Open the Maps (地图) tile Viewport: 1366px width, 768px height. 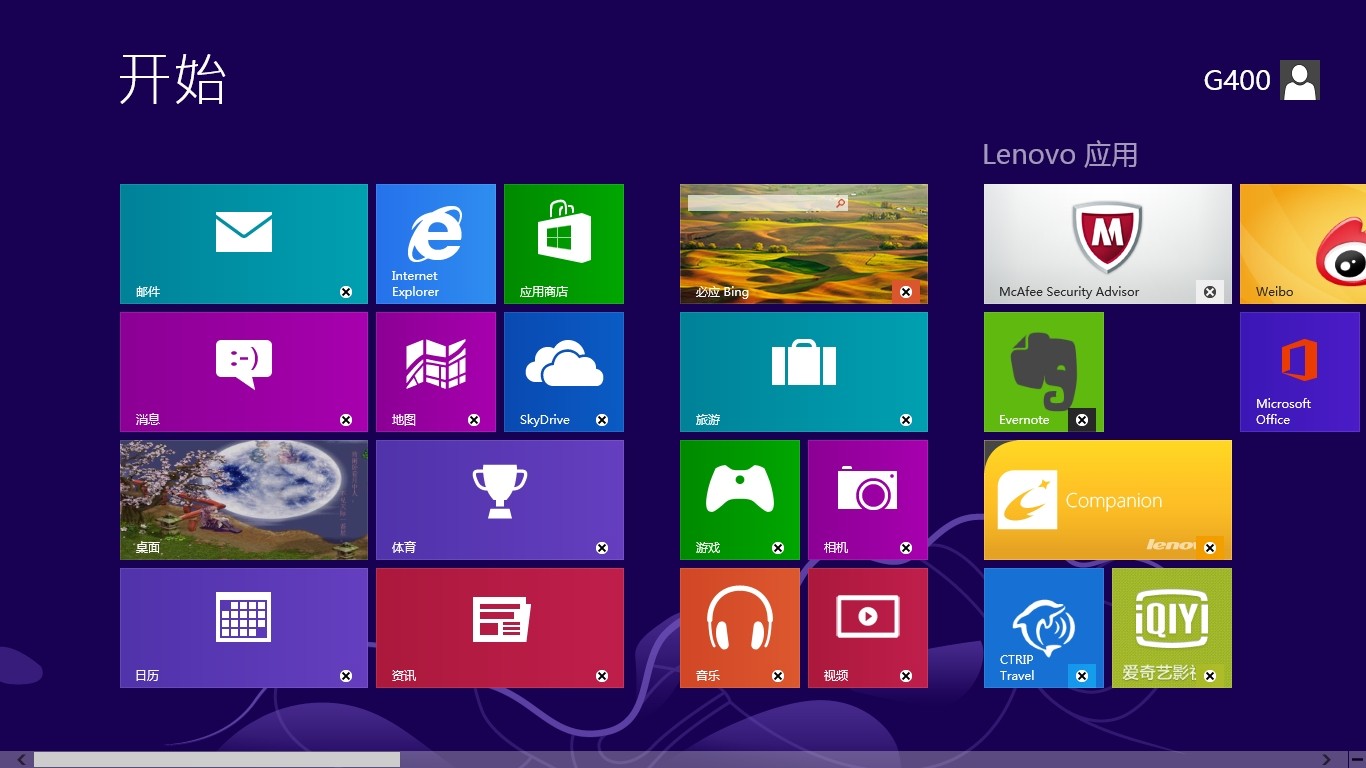tap(436, 372)
